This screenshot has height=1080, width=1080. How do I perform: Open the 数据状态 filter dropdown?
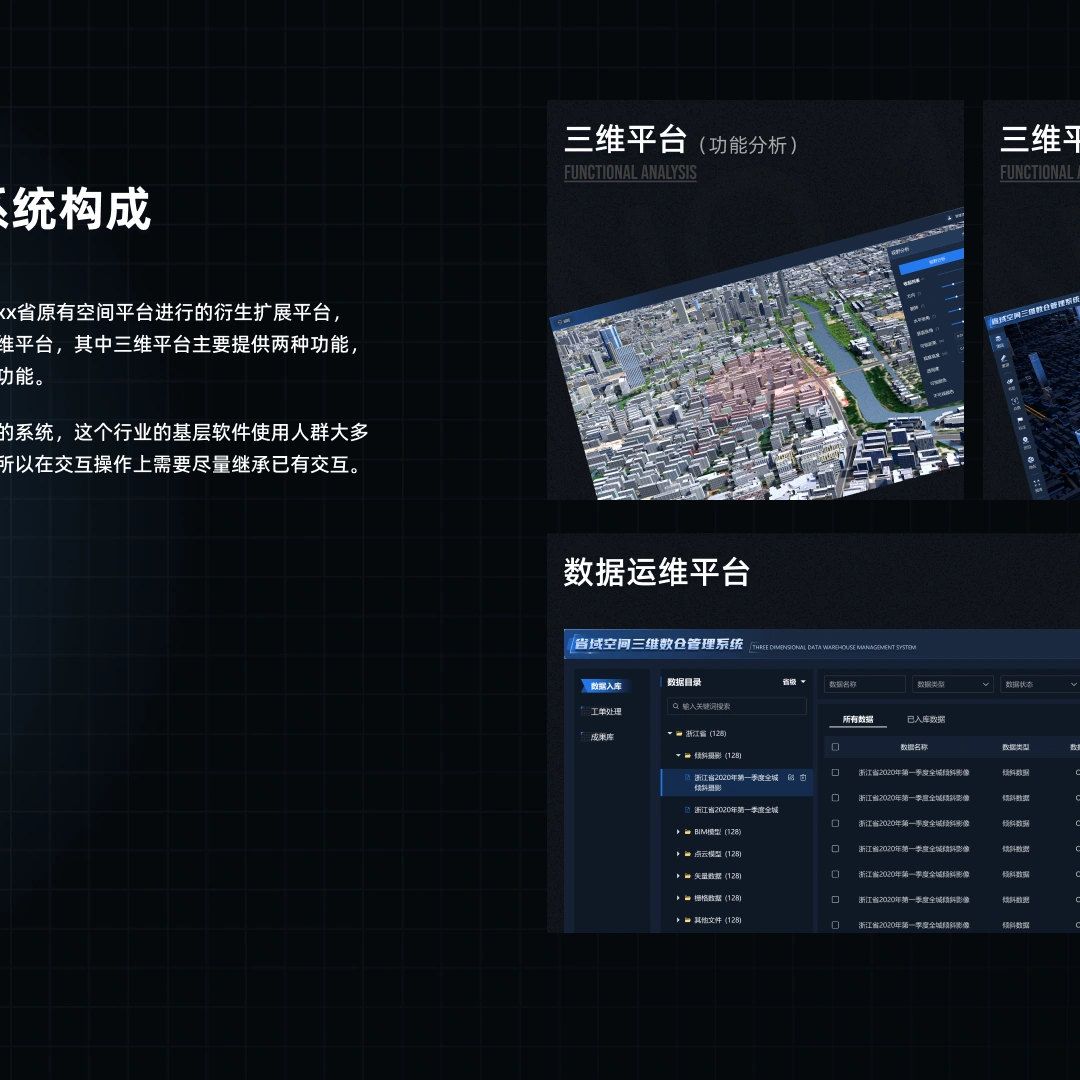coord(1039,684)
